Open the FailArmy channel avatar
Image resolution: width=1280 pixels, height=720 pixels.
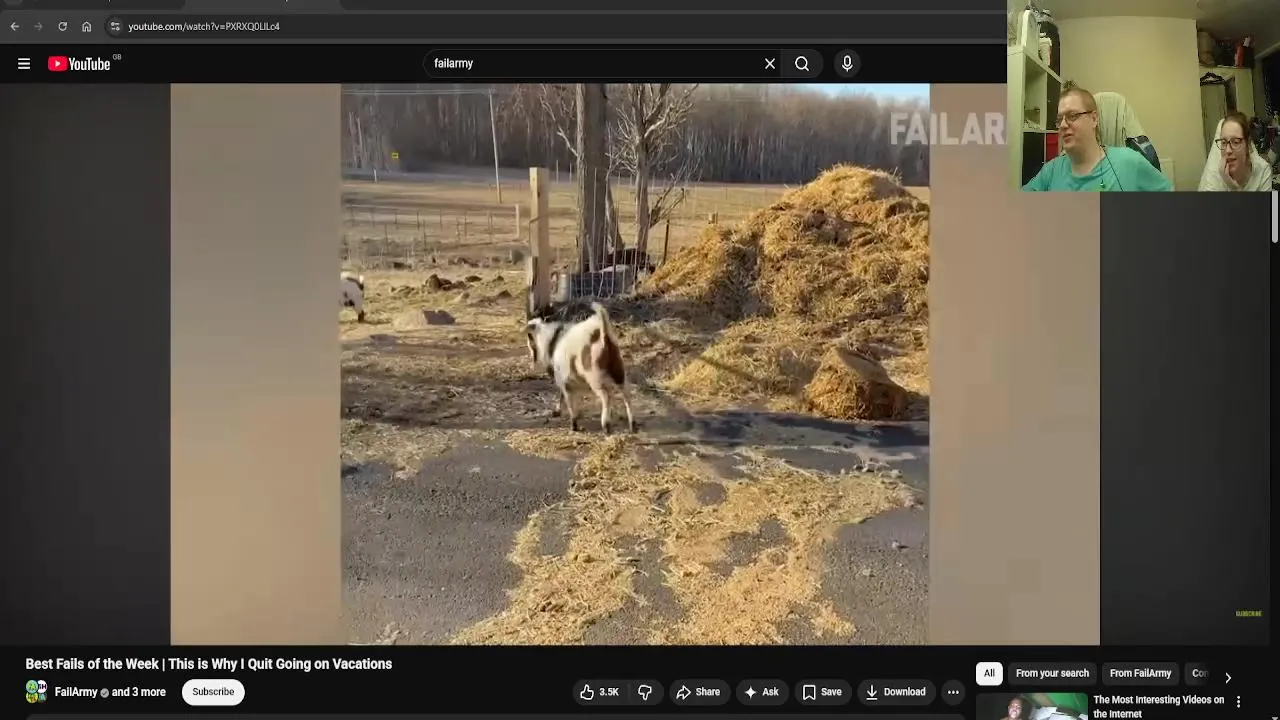click(36, 691)
